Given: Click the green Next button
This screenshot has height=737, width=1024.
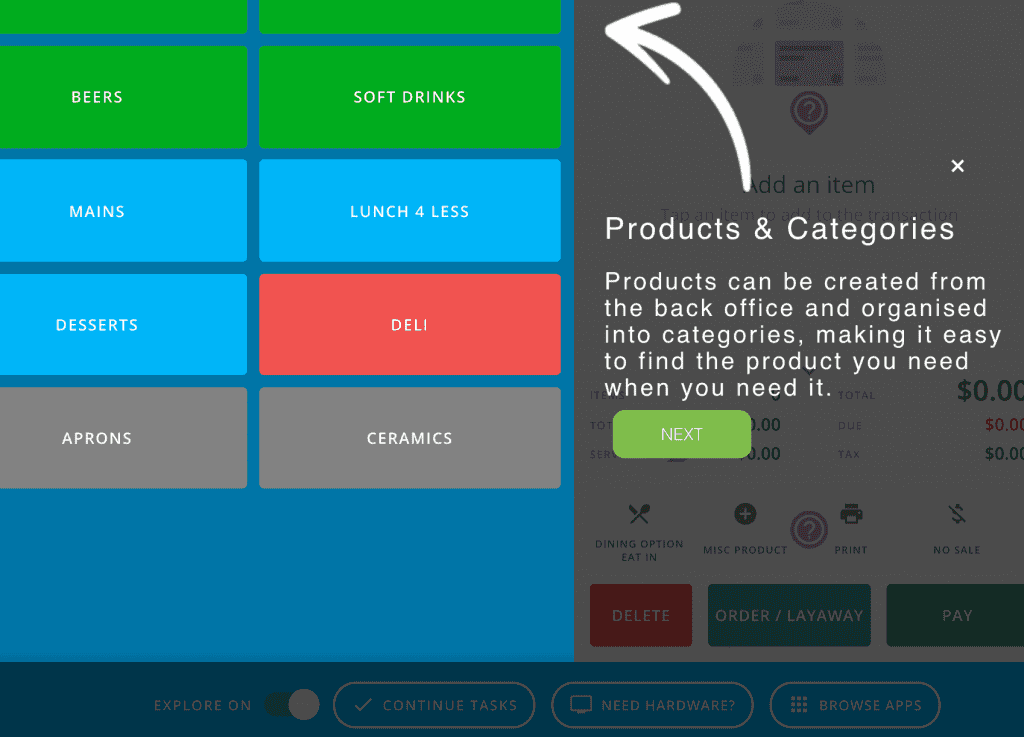Looking at the screenshot, I should (x=681, y=434).
